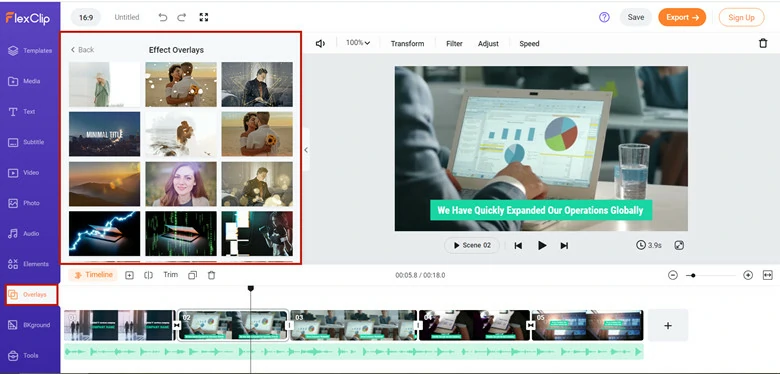Screen dimensions: 780x374
Task: Delete selected item with top-right trash icon
Action: click(x=763, y=43)
